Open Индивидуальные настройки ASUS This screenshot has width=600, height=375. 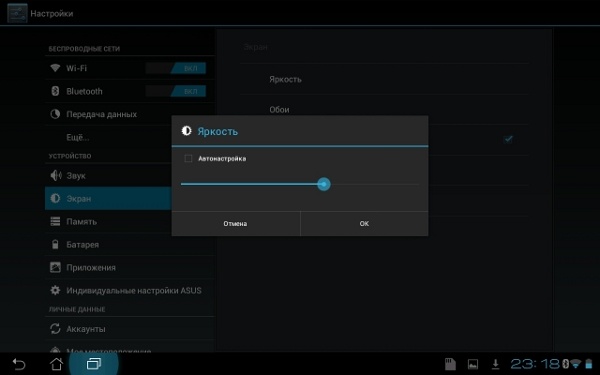click(129, 290)
